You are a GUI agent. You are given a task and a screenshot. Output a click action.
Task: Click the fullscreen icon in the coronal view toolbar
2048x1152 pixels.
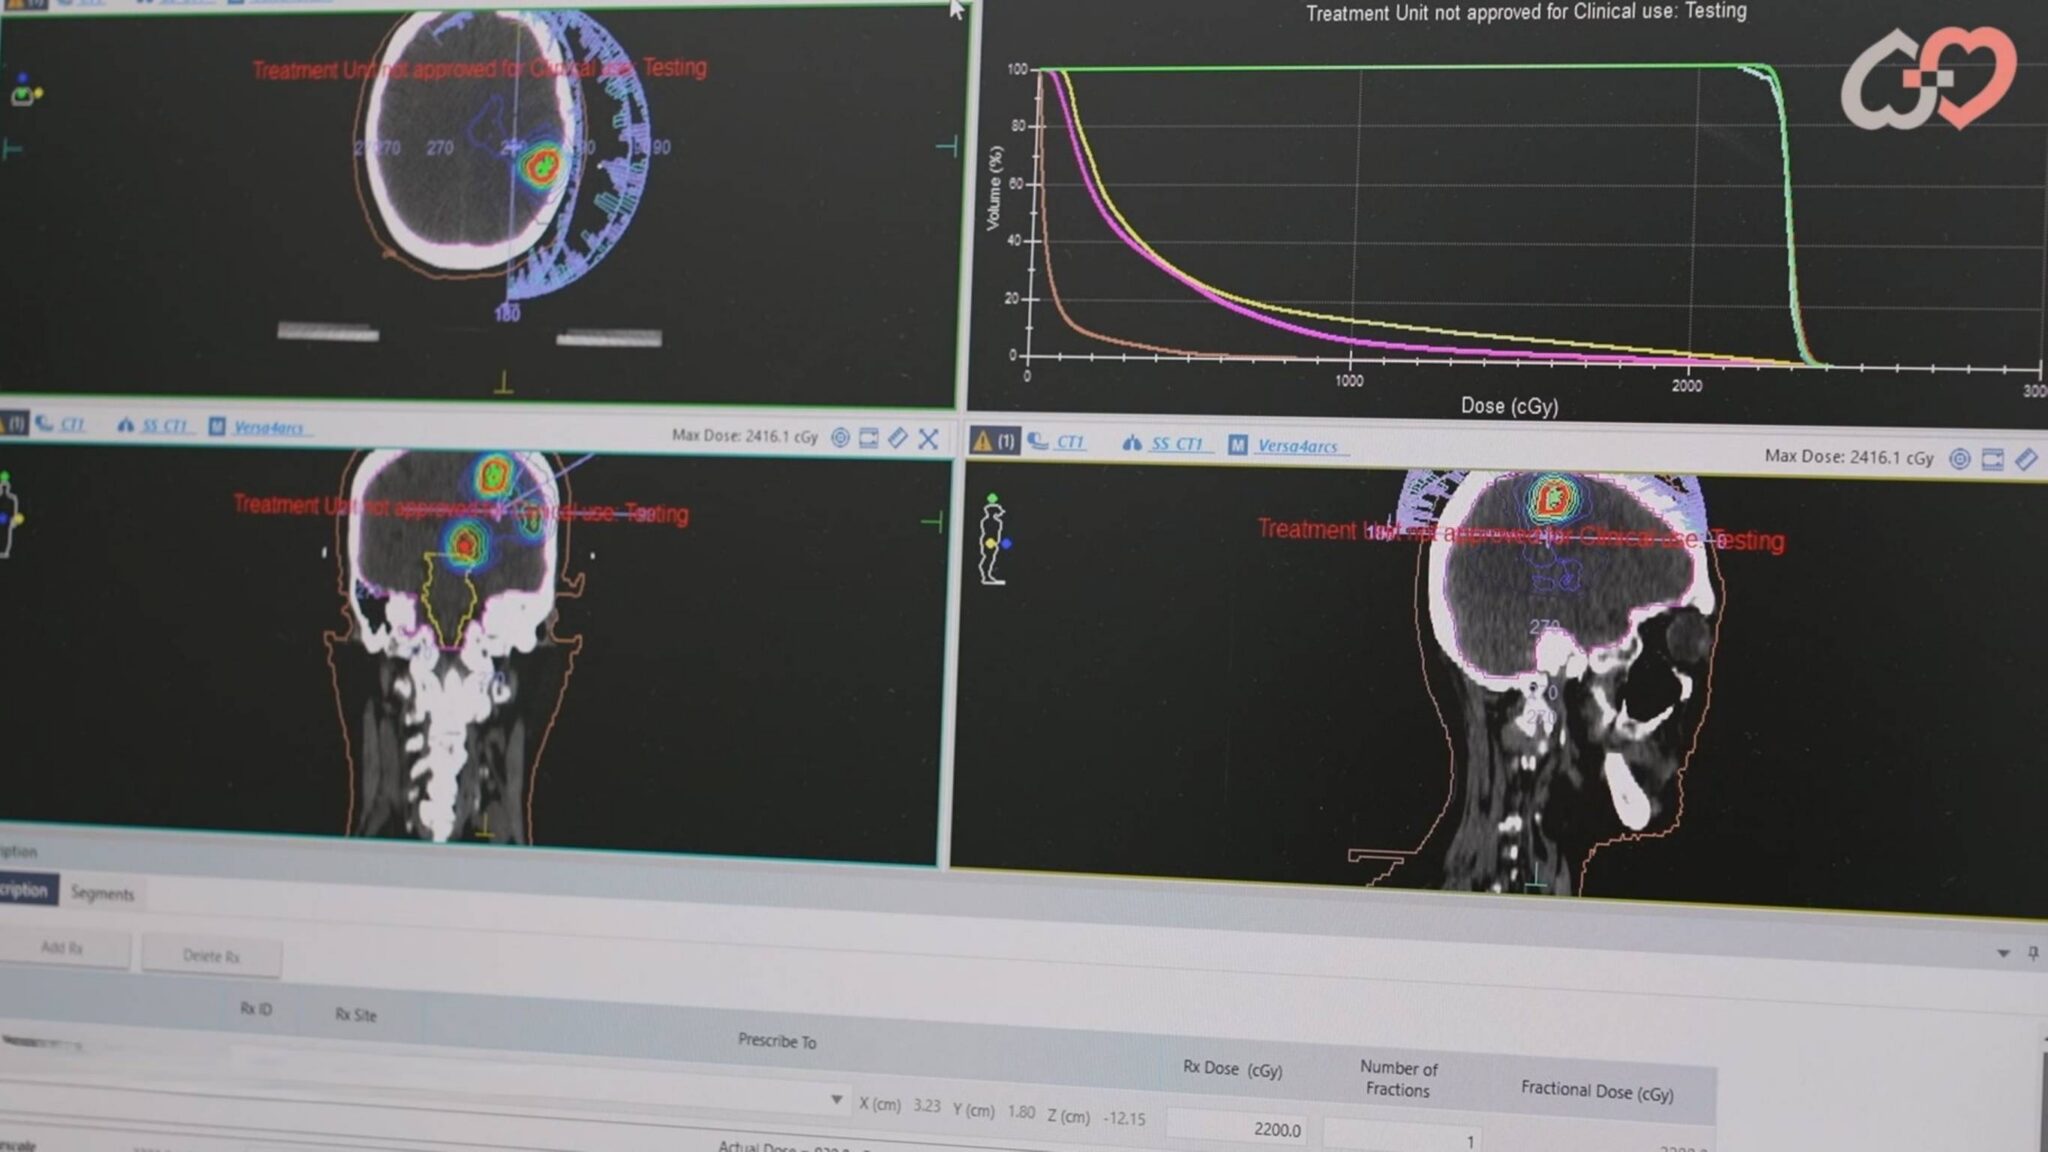point(869,438)
